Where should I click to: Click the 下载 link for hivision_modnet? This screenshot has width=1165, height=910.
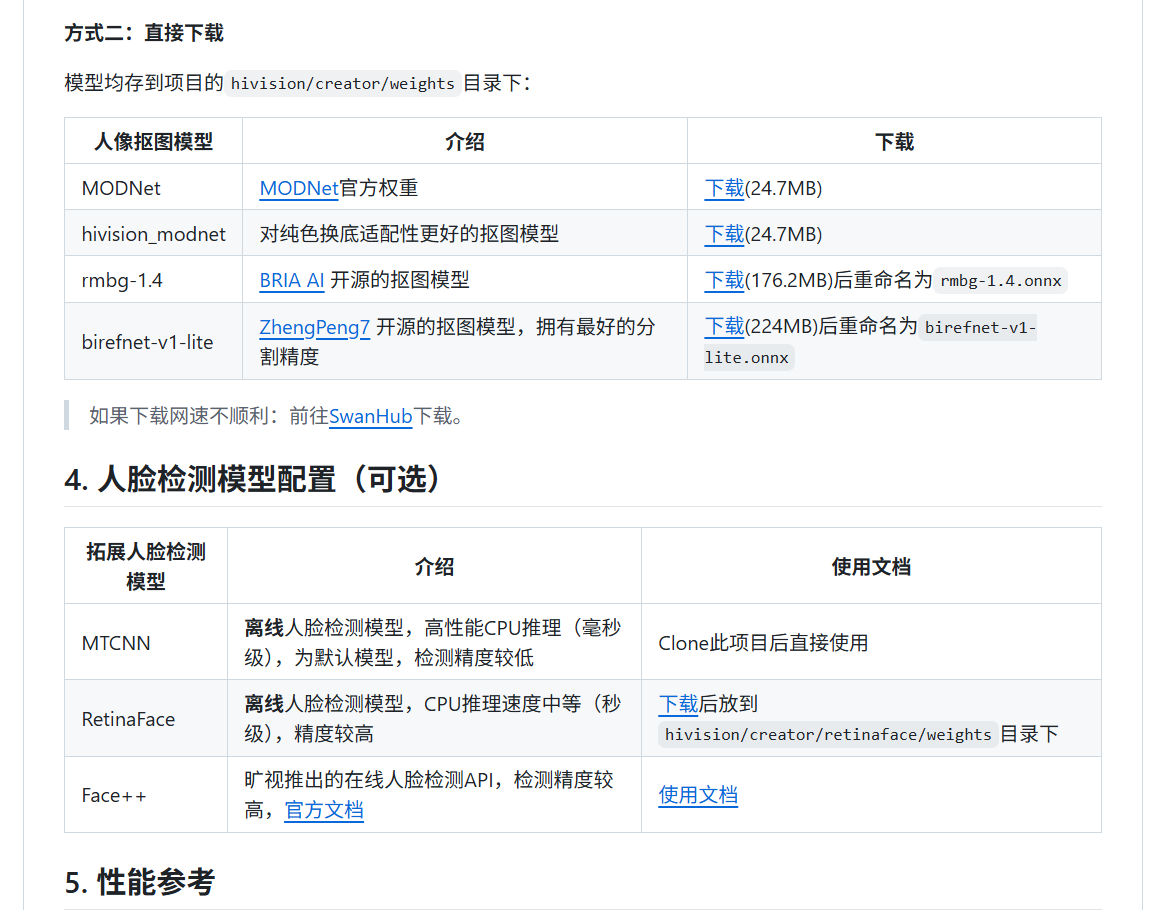click(x=724, y=234)
